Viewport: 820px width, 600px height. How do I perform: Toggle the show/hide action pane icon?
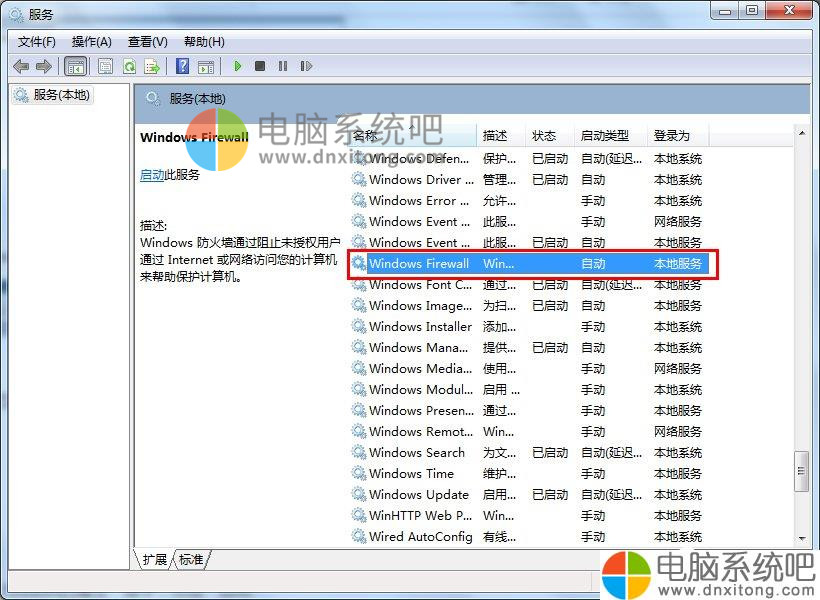tap(206, 66)
